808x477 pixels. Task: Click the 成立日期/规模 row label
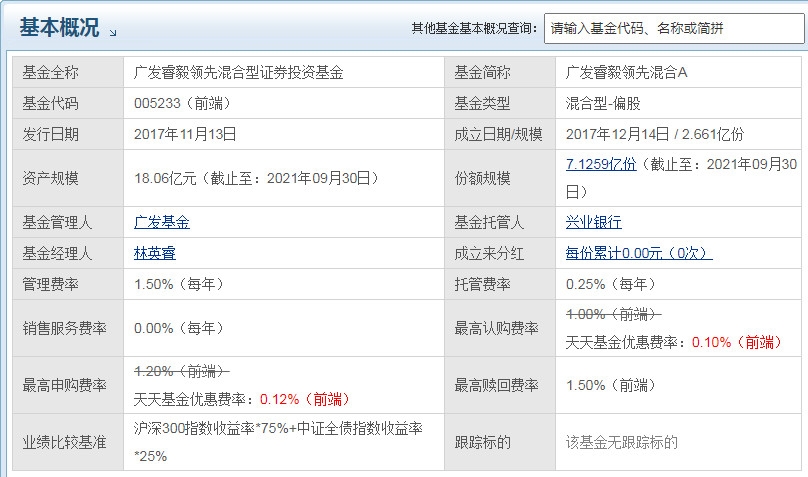click(x=498, y=134)
